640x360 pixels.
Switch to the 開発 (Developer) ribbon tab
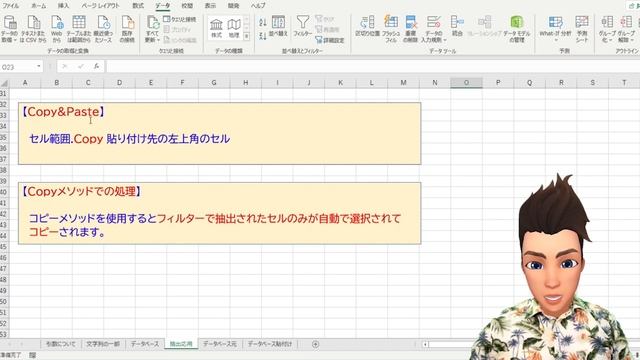coord(233,6)
